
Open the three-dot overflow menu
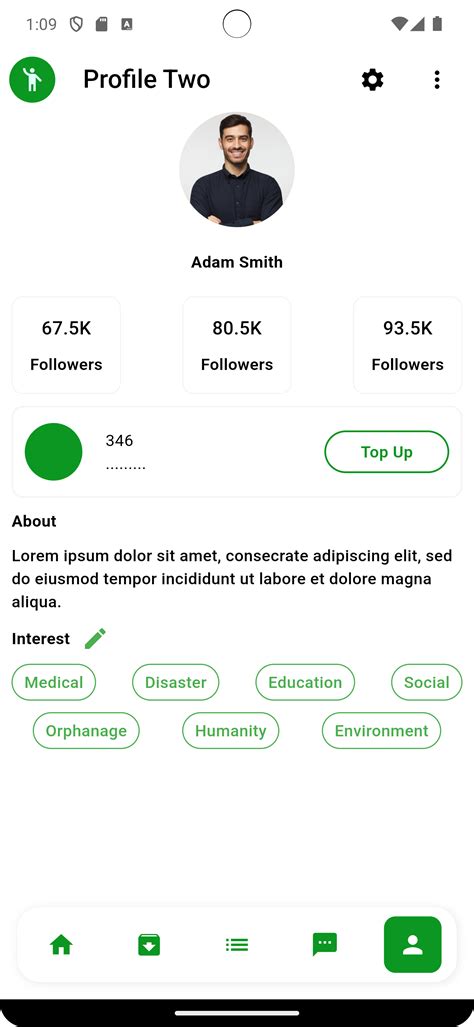click(437, 80)
